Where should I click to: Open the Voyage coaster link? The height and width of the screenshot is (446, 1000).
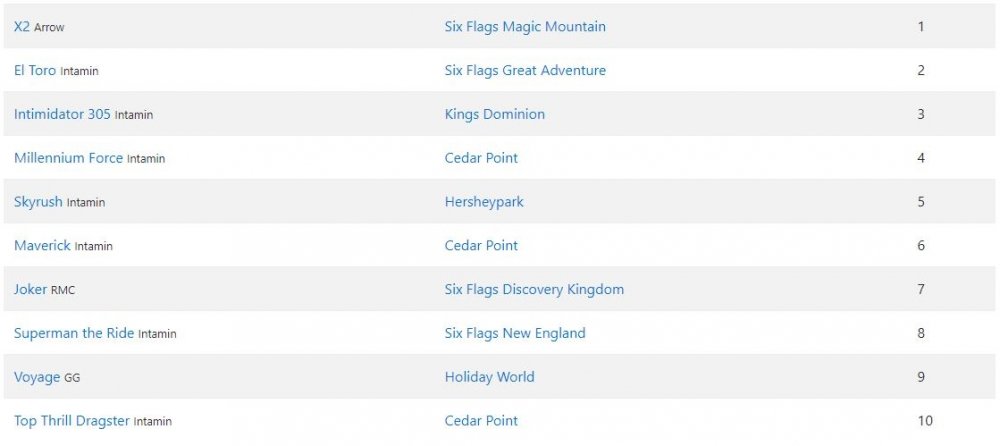coord(37,377)
